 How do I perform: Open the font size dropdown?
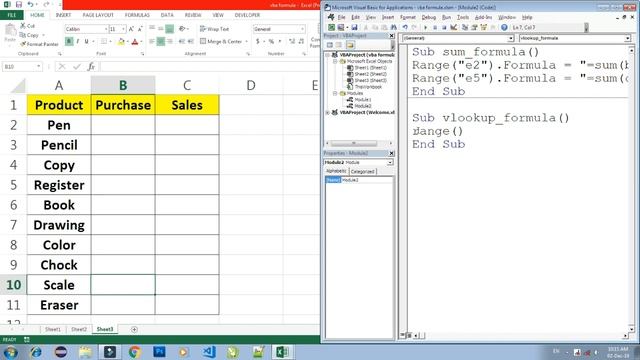click(x=123, y=29)
